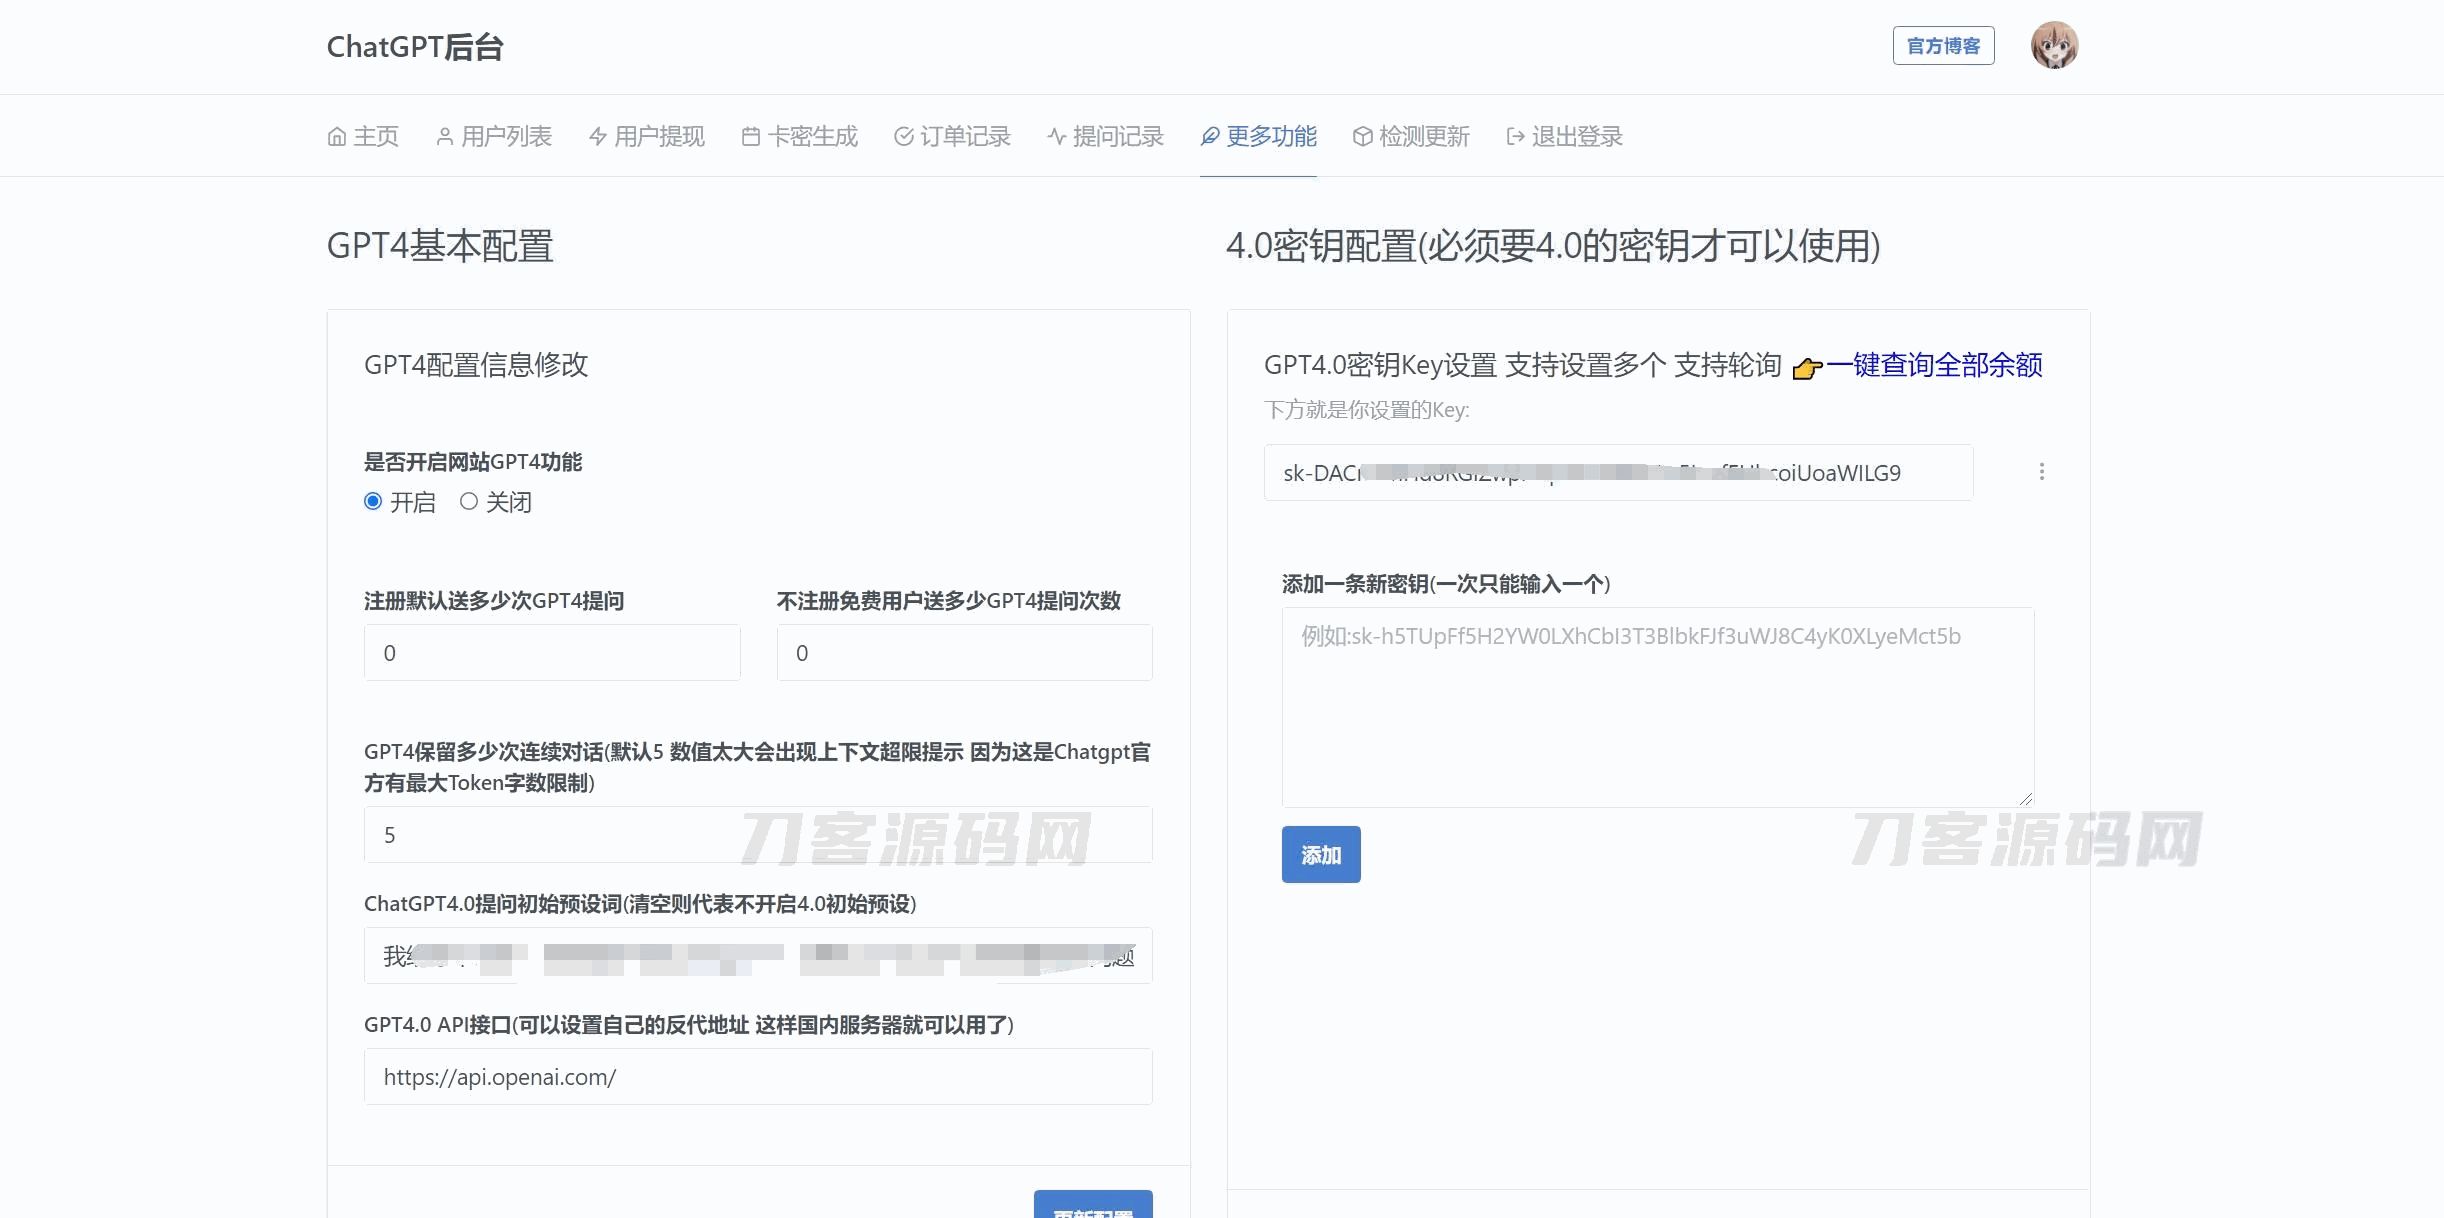Click the user icon beside 用户列表
Screen dimensions: 2444x1218
pyautogui.click(x=445, y=137)
